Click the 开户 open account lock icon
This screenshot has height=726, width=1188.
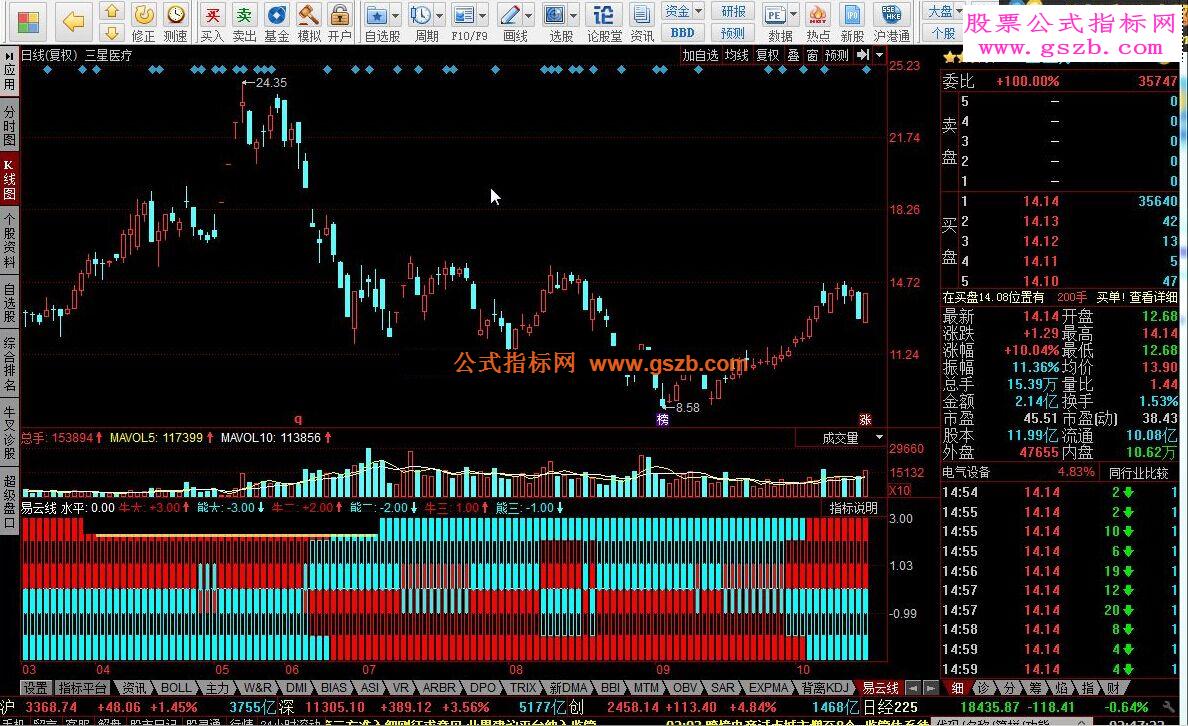(x=340, y=22)
